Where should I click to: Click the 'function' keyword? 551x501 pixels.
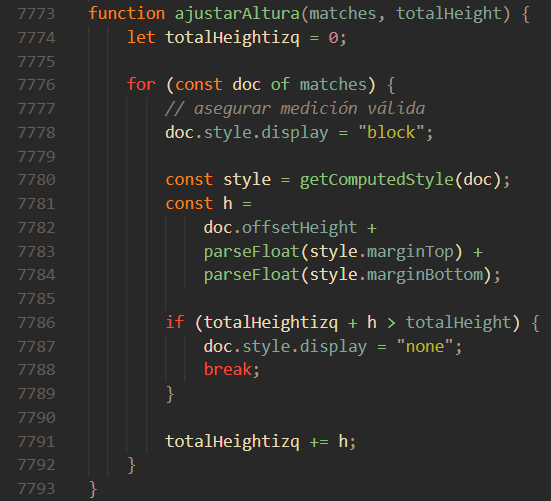[x=127, y=14]
